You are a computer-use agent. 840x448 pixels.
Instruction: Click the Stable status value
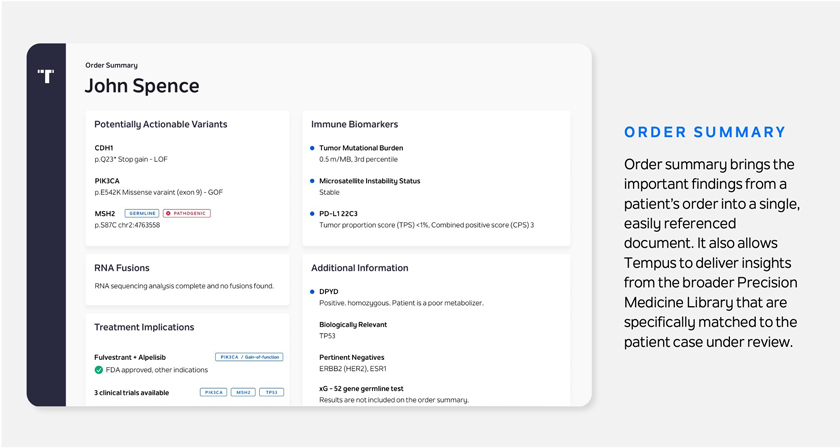[x=329, y=192]
